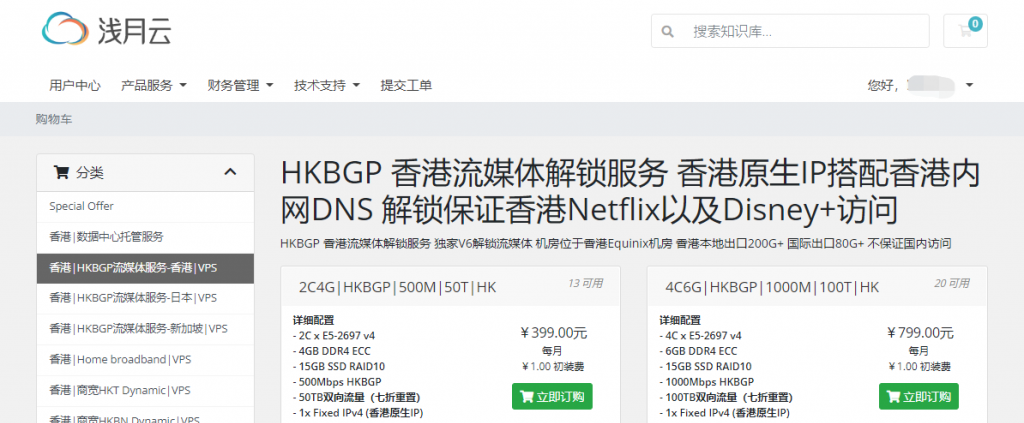Select 香港|HKBGP流媒体服务-香港|VPS category
The image size is (1024, 423).
pyautogui.click(x=146, y=268)
